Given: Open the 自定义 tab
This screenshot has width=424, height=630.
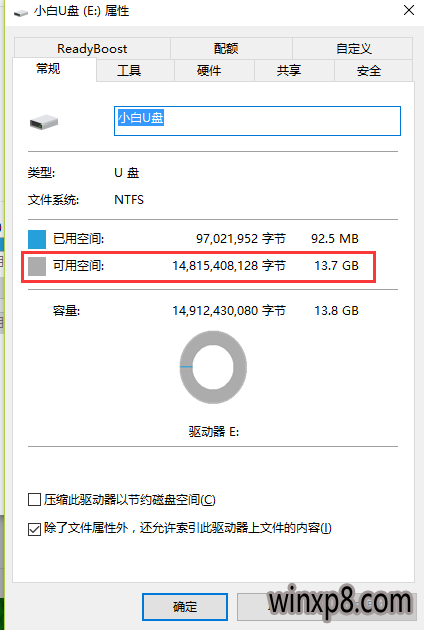Looking at the screenshot, I should tap(352, 49).
